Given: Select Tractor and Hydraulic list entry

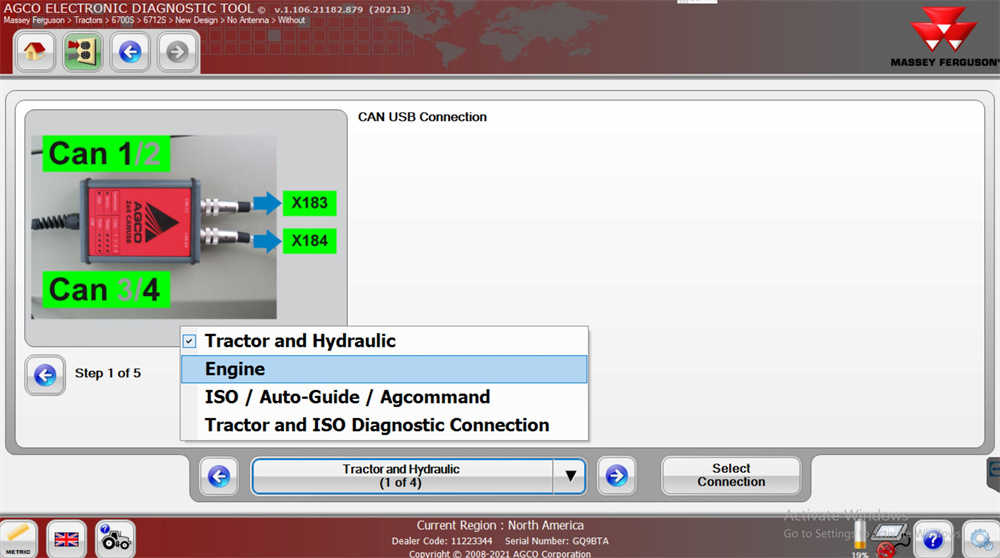Looking at the screenshot, I should [384, 341].
